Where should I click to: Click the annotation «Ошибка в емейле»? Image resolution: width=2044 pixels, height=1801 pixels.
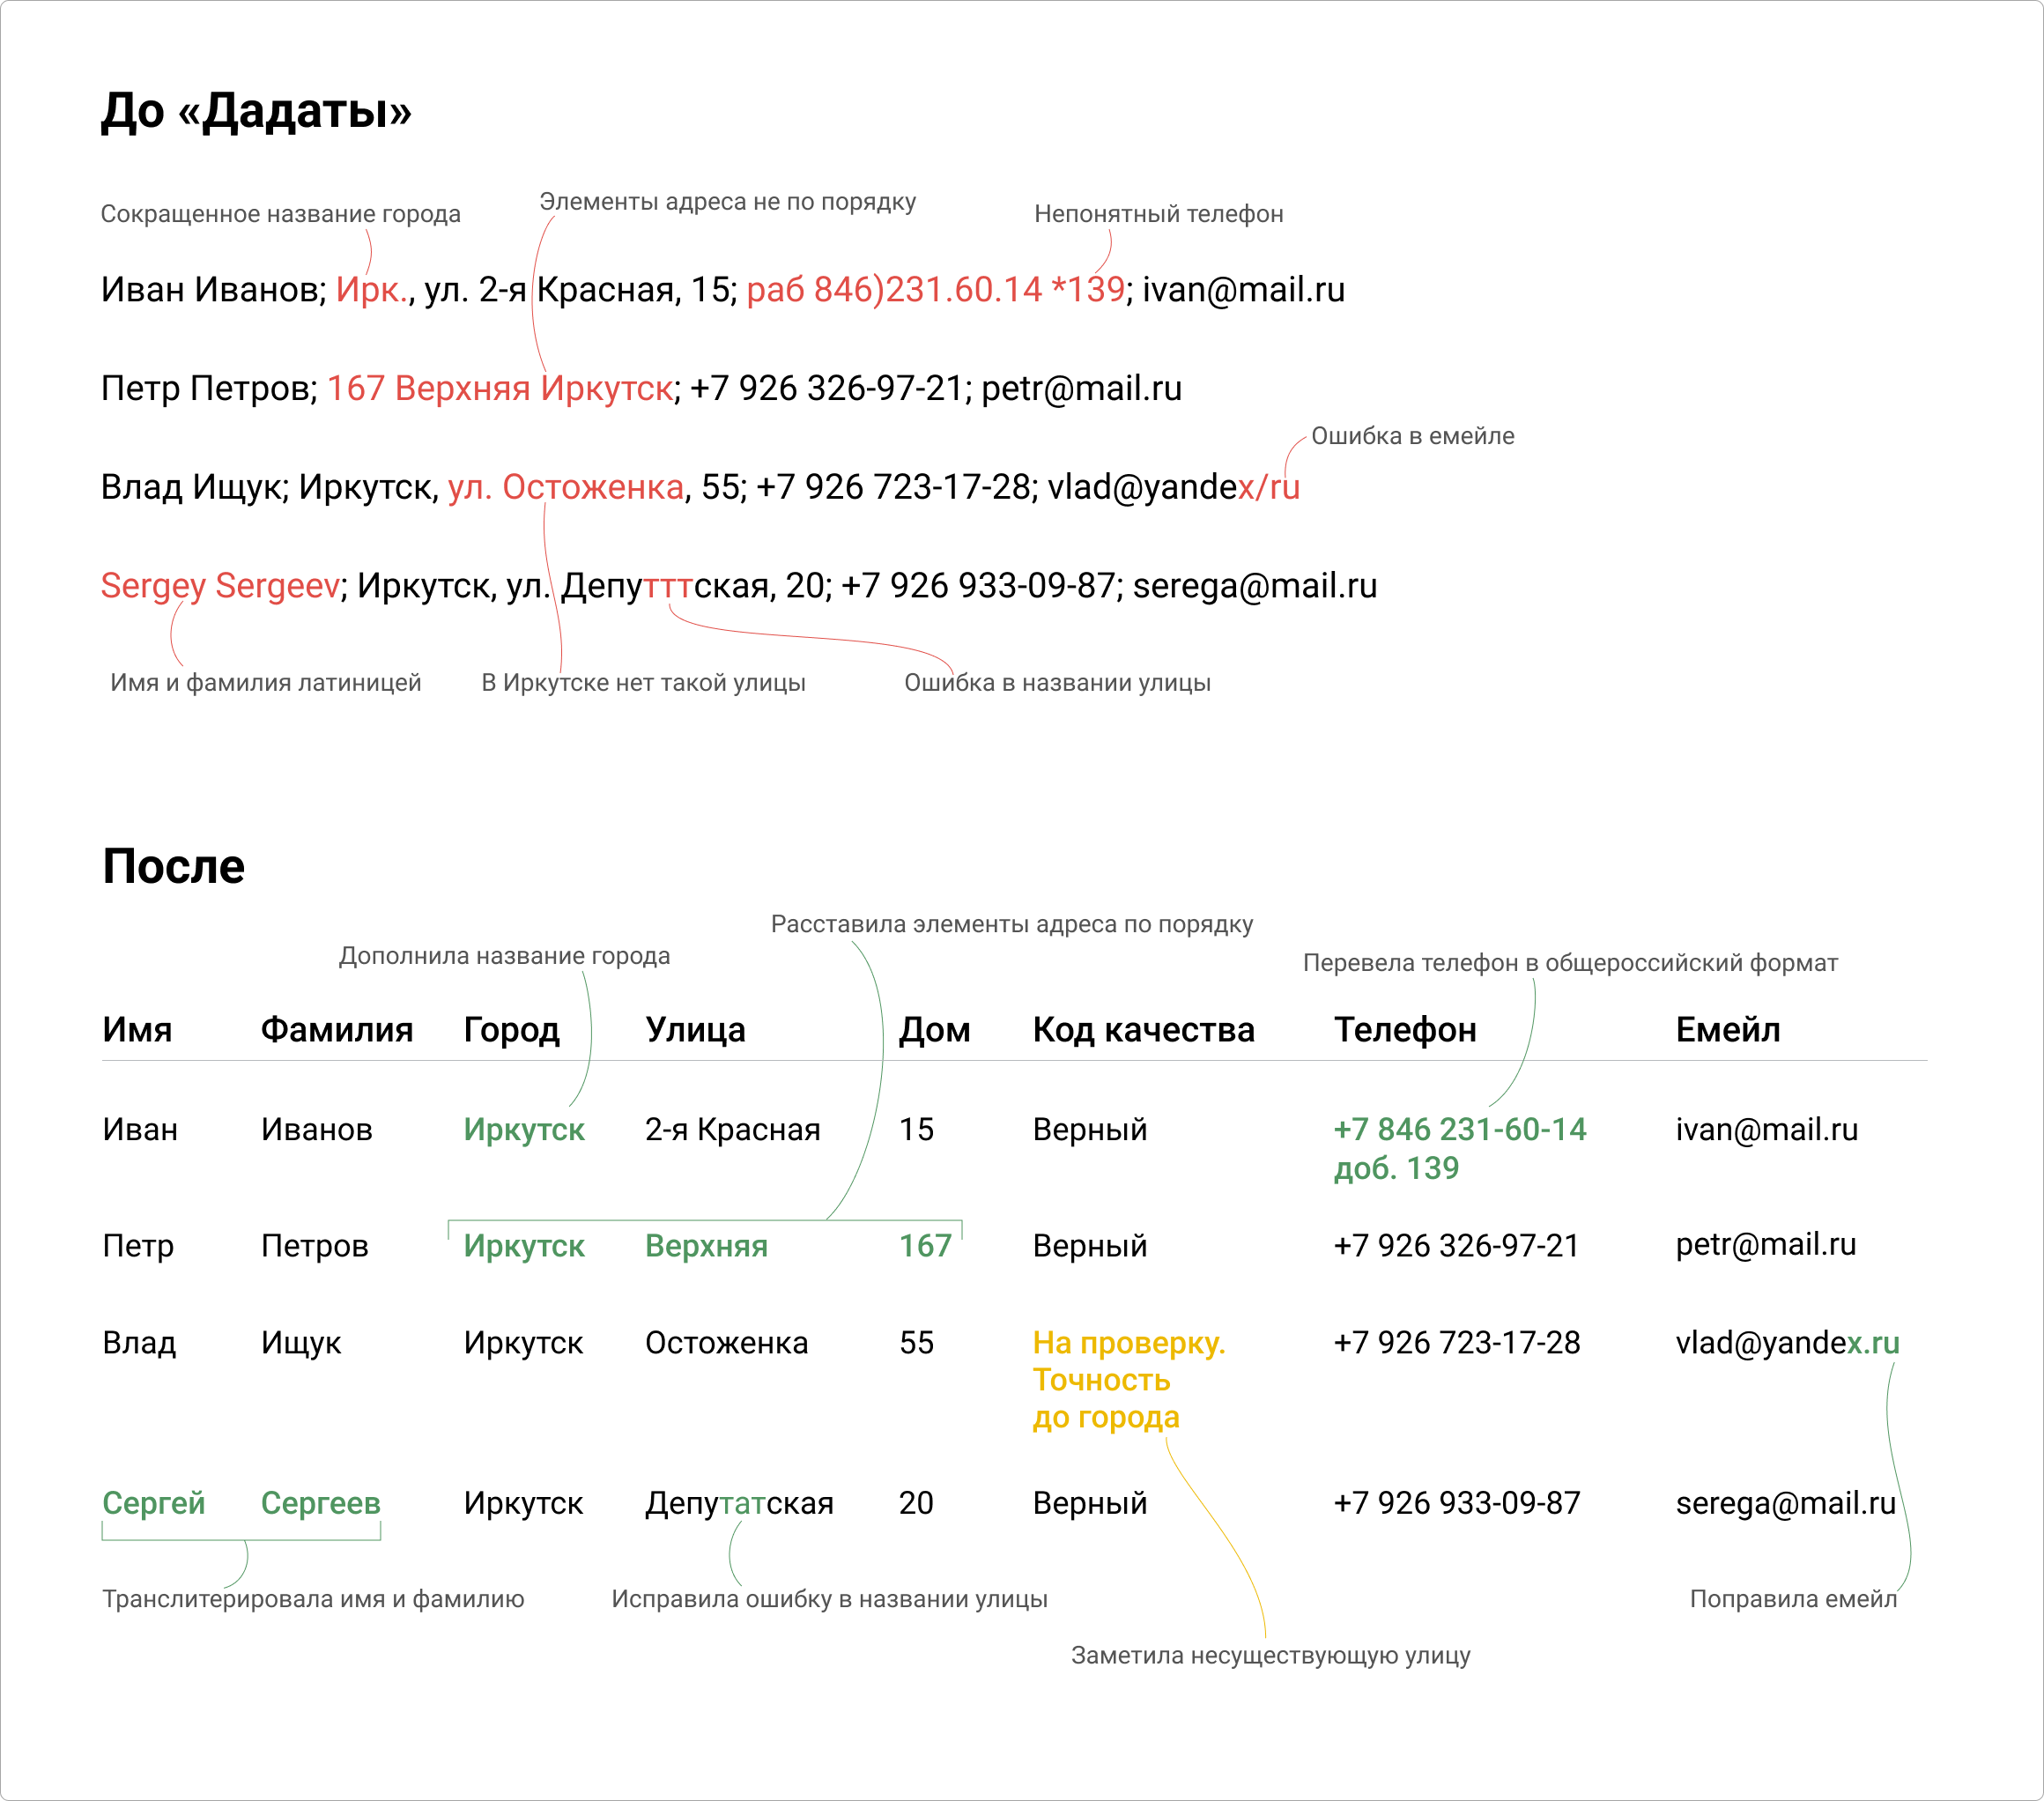(1411, 436)
